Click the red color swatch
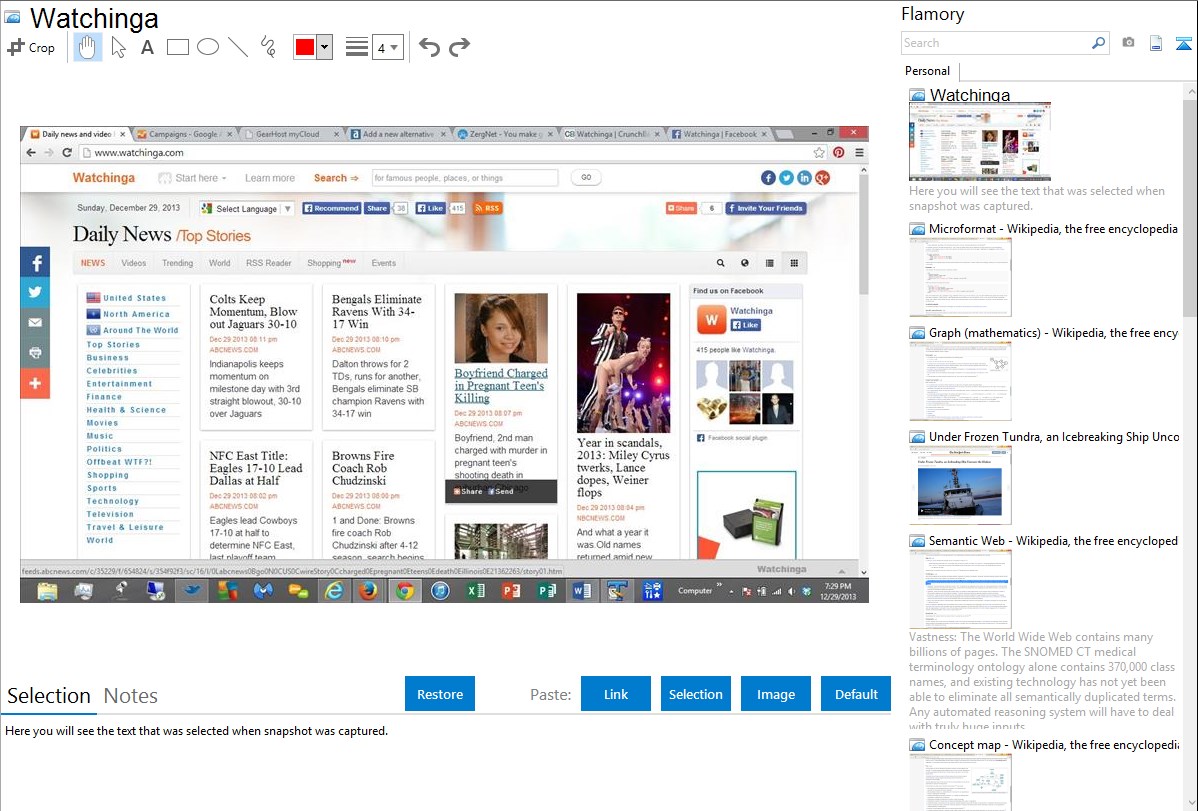Screen dimensions: 1198x811 coord(305,47)
